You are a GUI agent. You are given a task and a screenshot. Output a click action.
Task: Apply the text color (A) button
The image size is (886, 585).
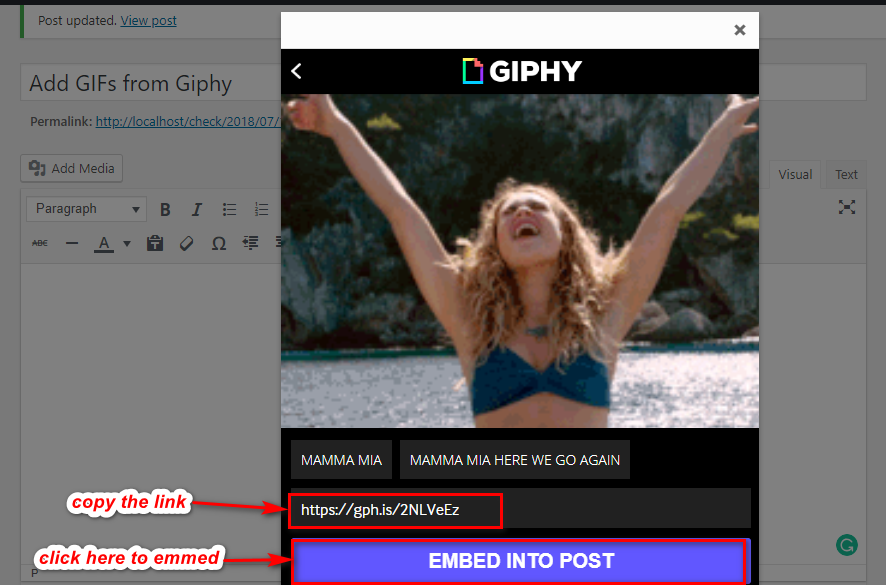(x=103, y=244)
